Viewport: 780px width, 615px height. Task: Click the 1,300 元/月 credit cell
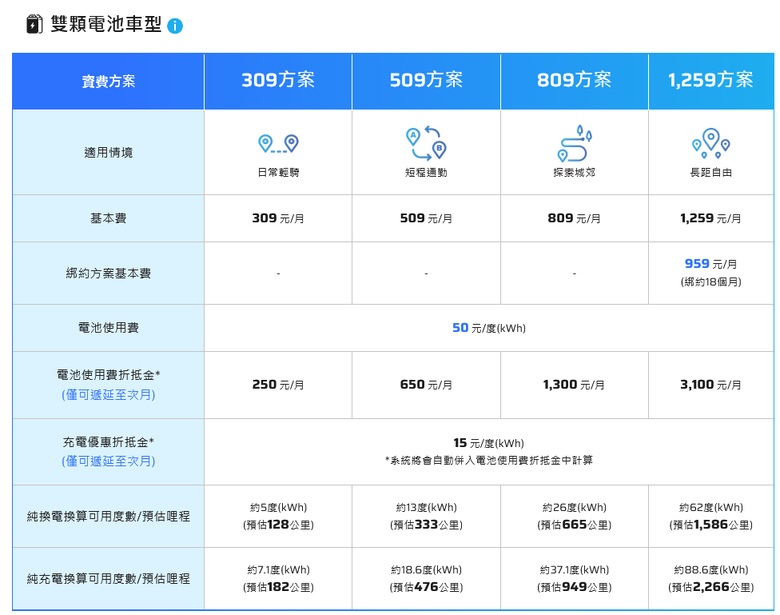point(574,385)
